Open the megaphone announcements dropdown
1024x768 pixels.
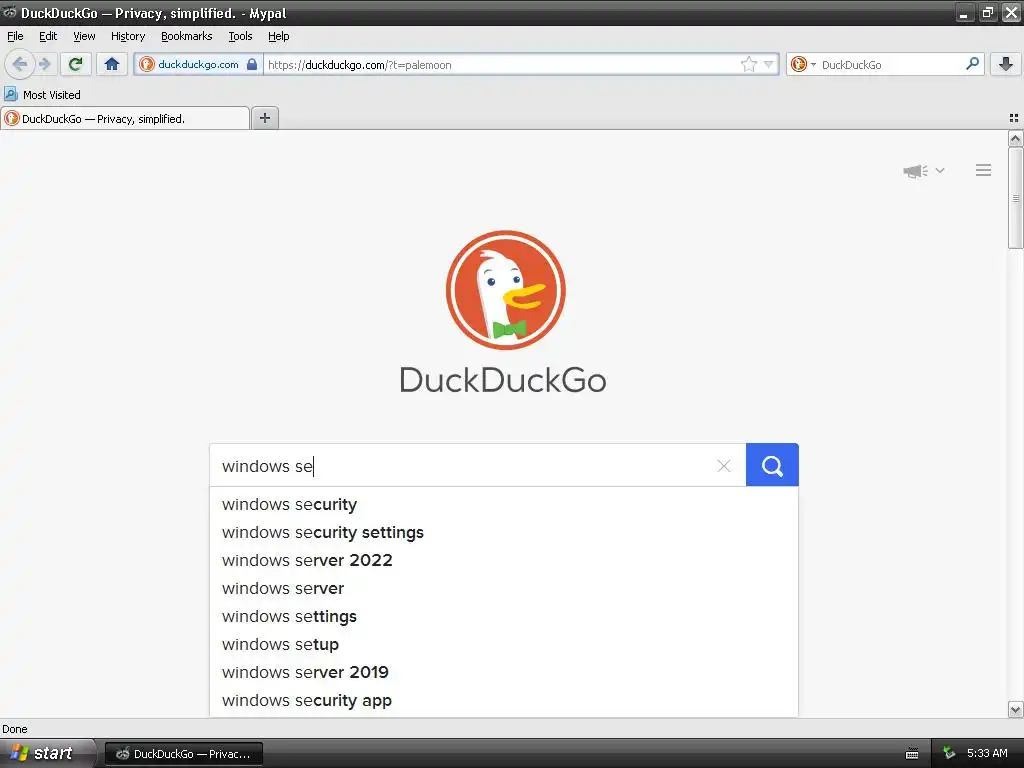[923, 170]
